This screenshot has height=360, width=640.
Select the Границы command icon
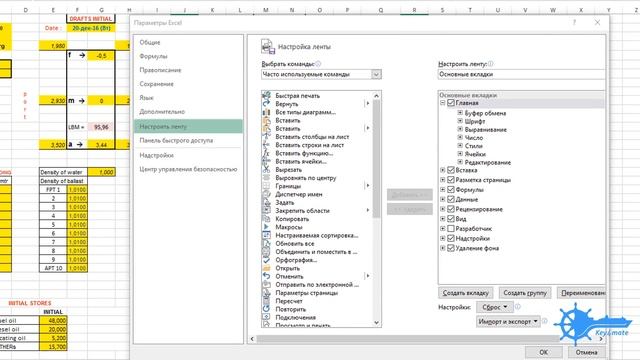click(266, 186)
